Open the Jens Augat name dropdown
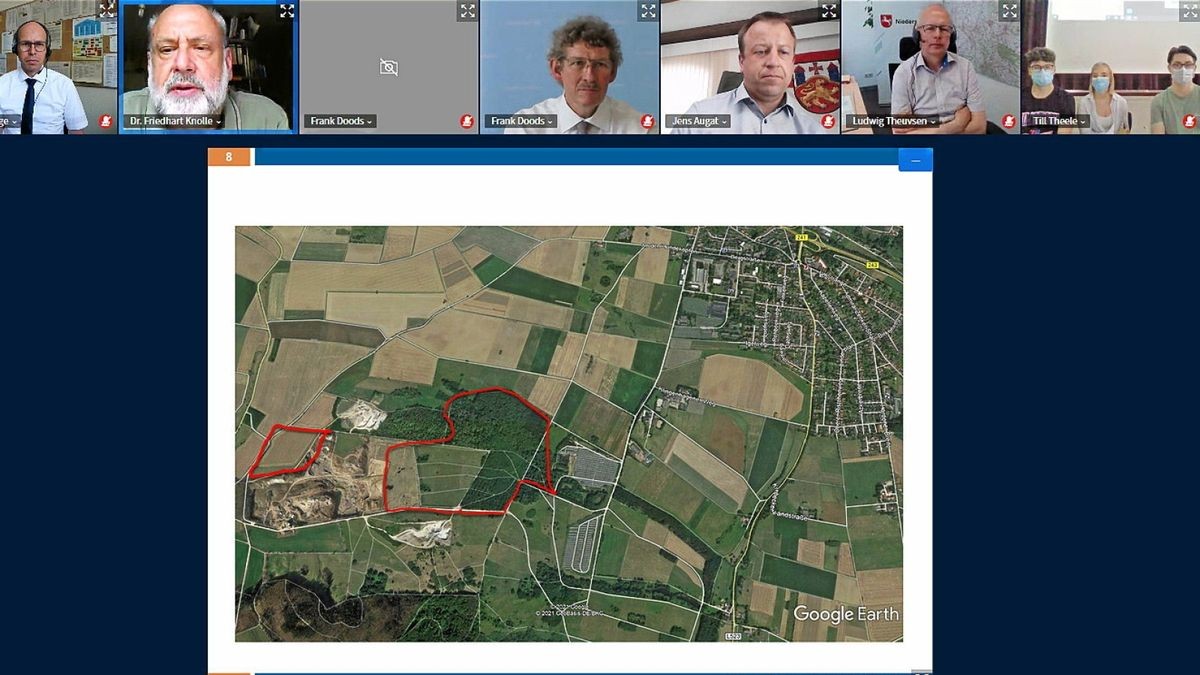Image resolution: width=1200 pixels, height=675 pixels. [699, 121]
